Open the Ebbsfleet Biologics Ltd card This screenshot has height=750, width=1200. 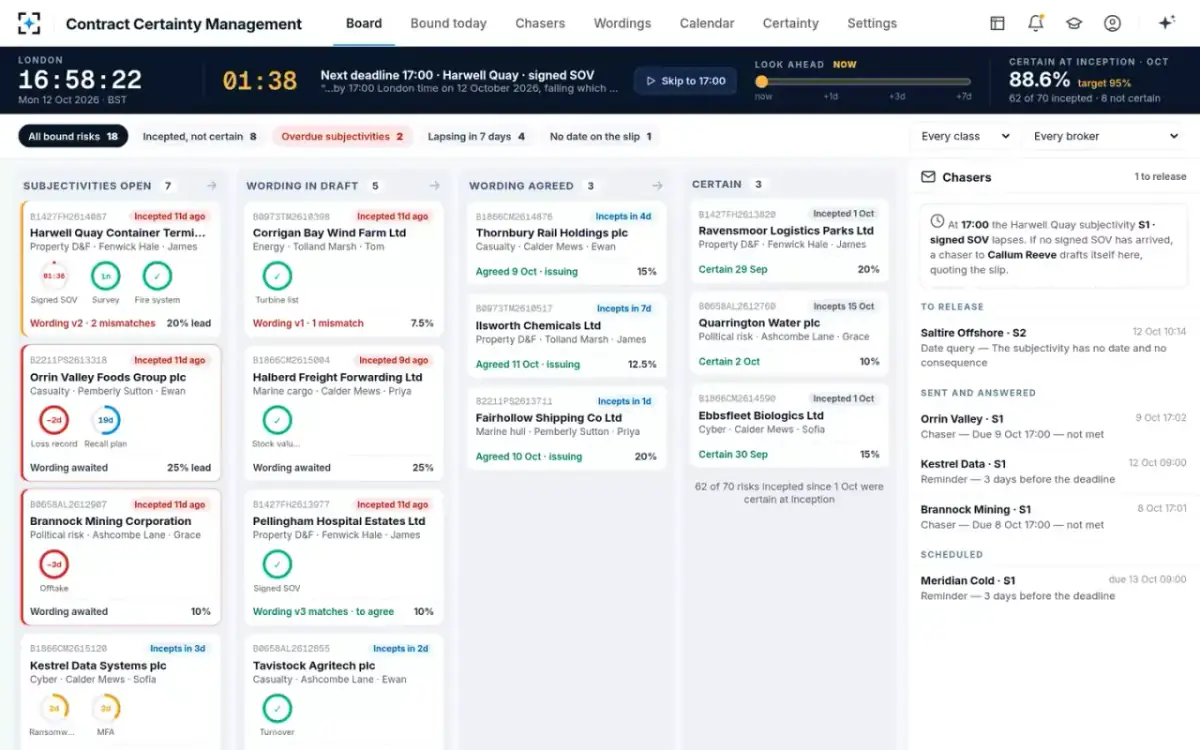(789, 427)
